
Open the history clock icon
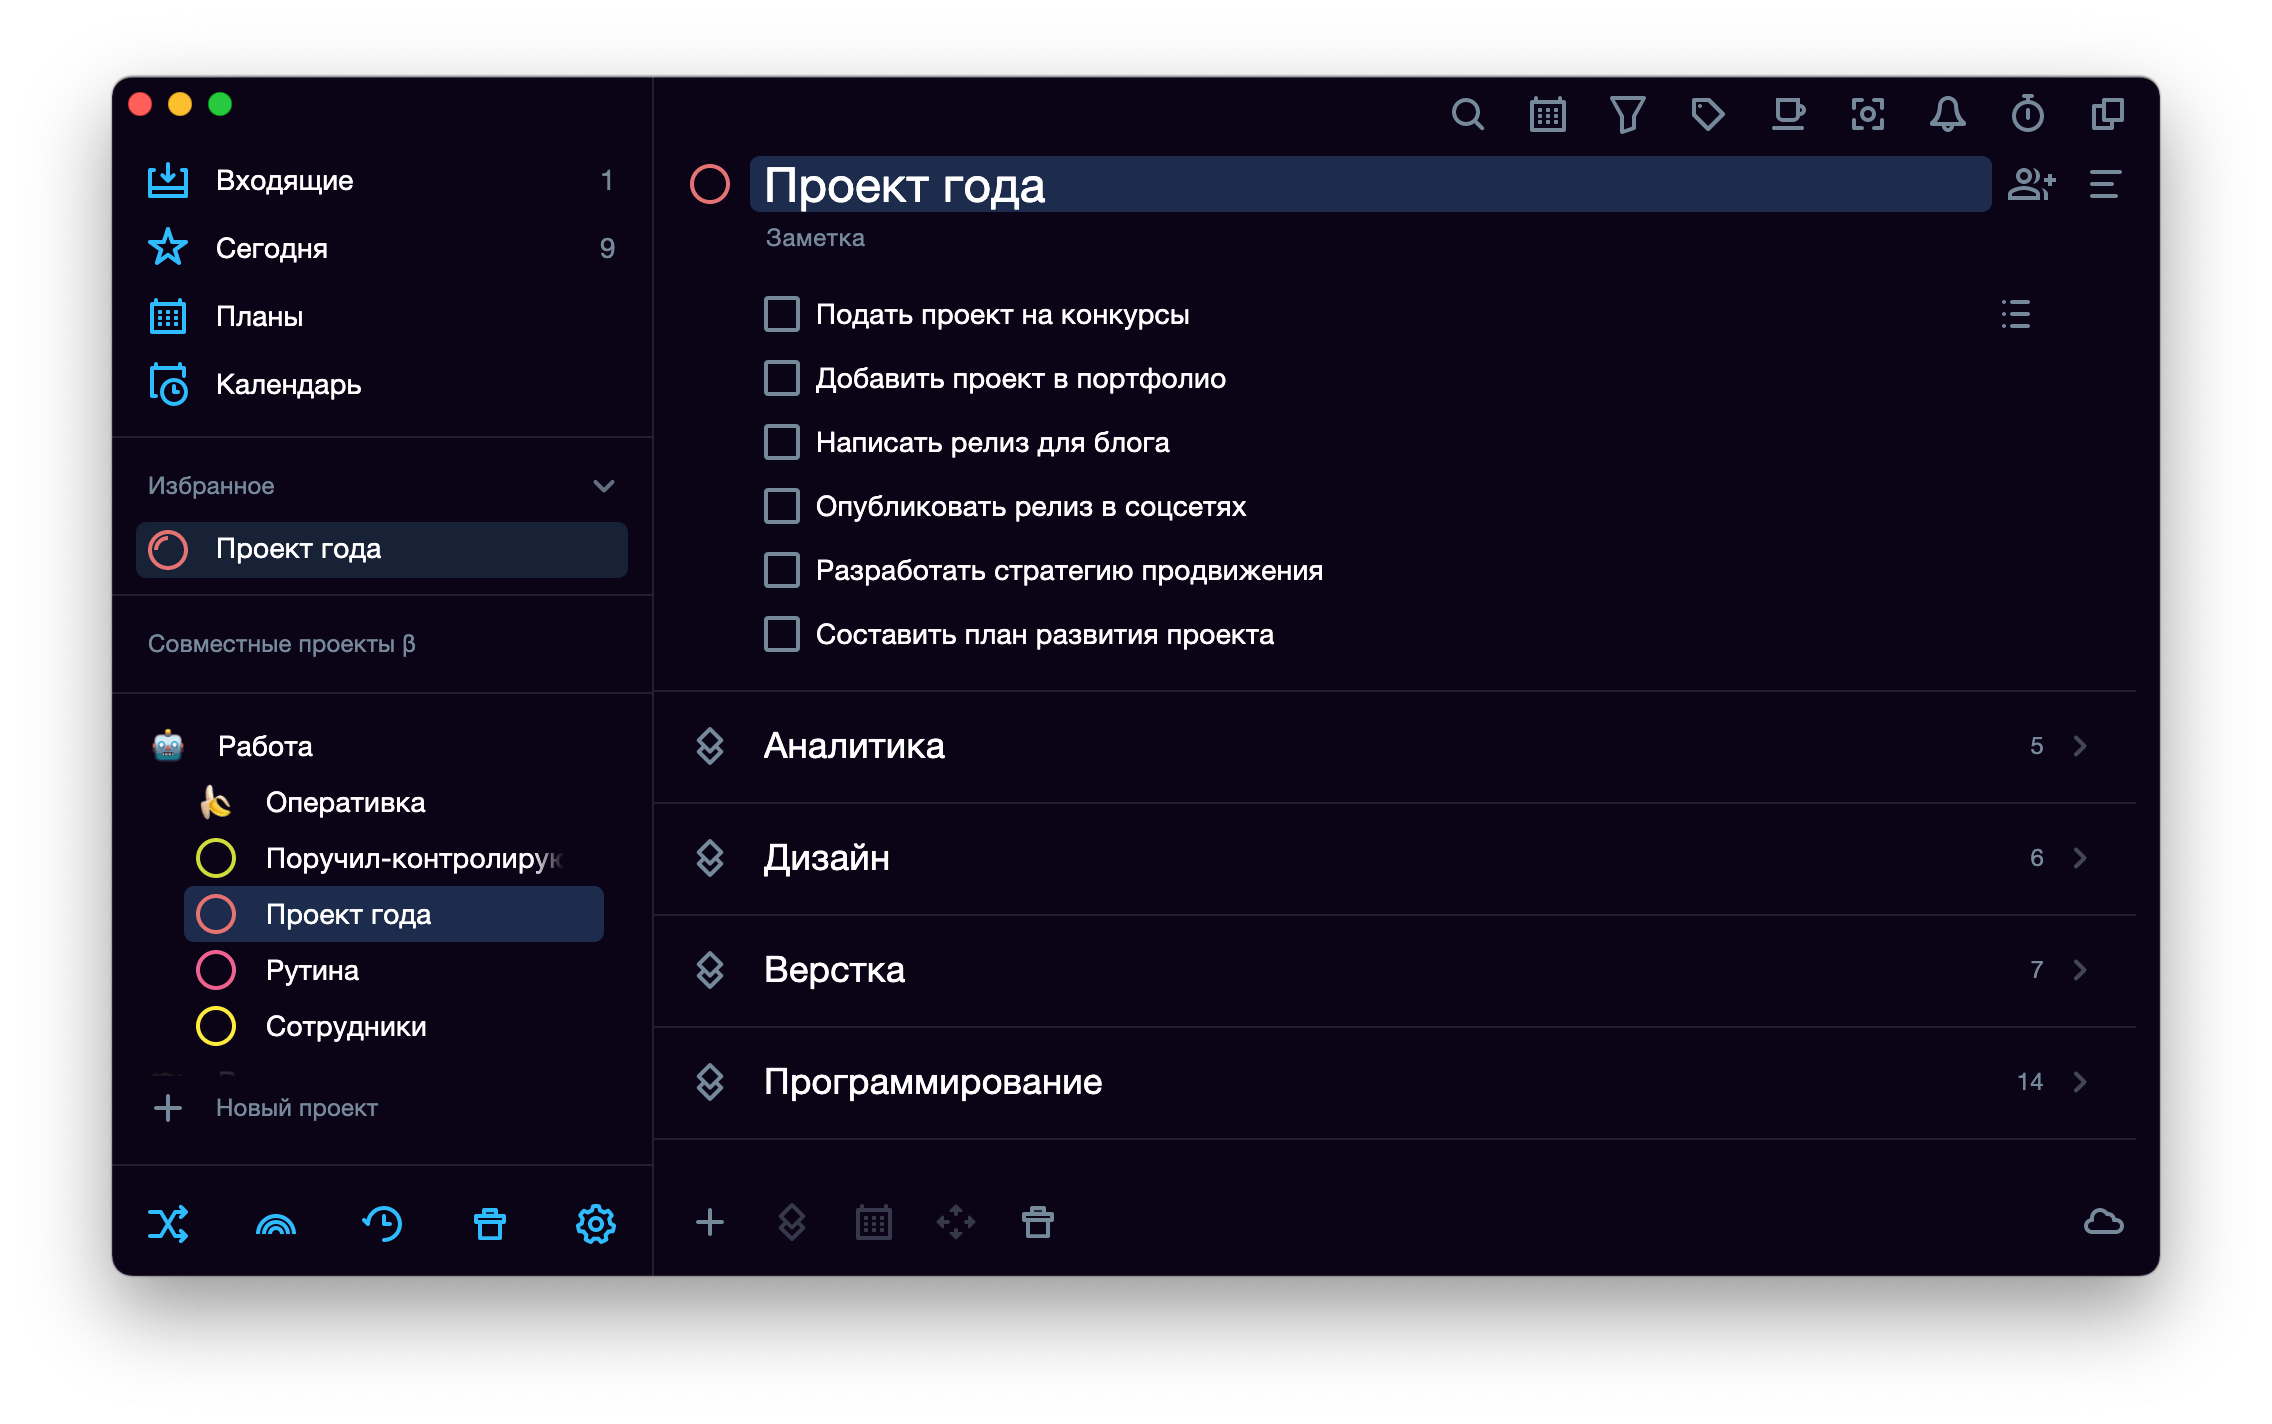click(382, 1224)
